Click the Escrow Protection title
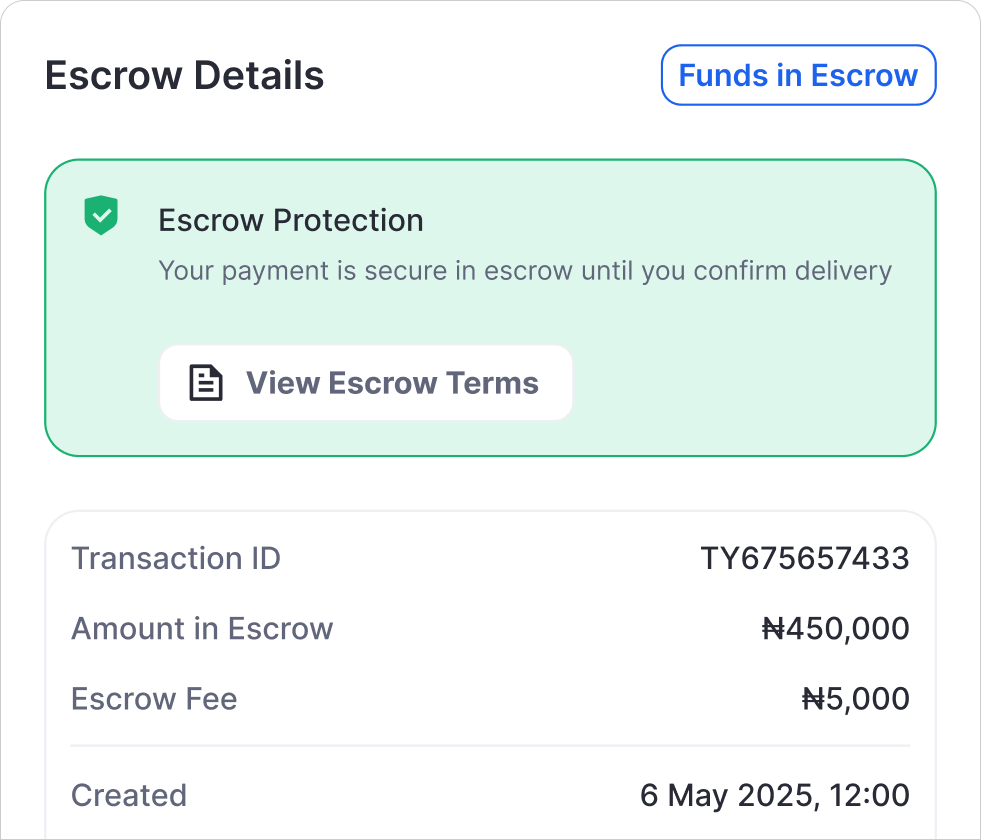981x840 pixels. (291, 220)
